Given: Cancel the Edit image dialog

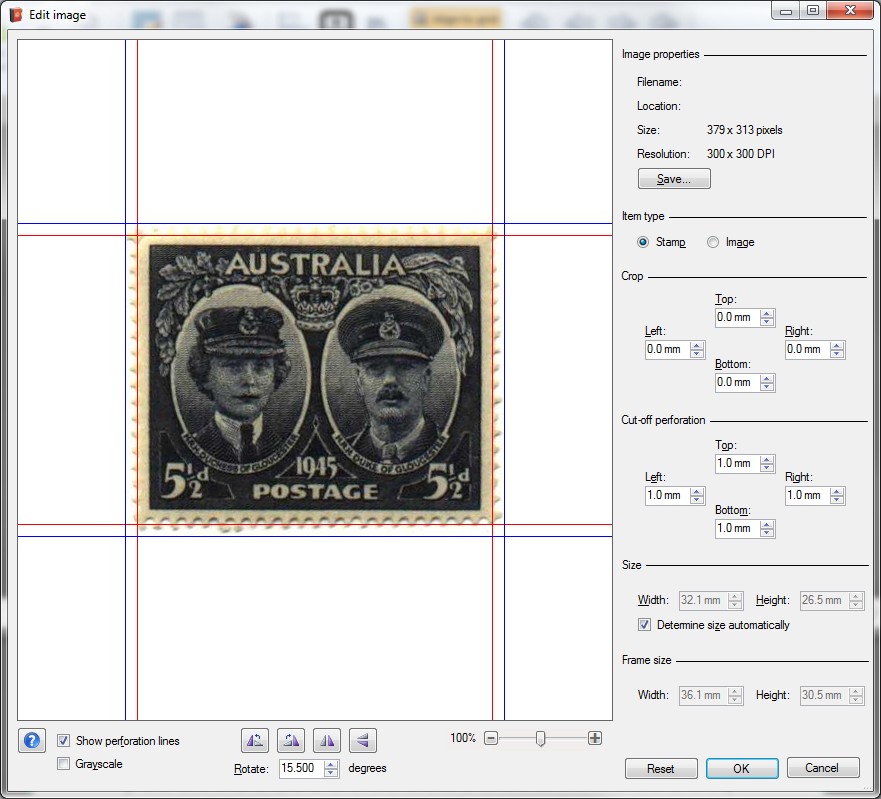Looking at the screenshot, I should (823, 768).
